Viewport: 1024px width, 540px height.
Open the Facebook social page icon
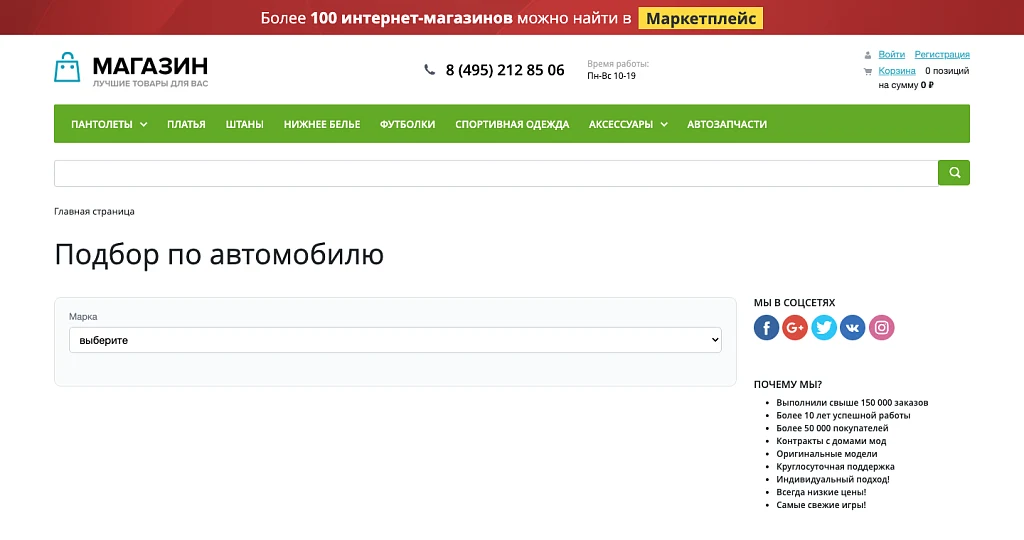(x=766, y=328)
